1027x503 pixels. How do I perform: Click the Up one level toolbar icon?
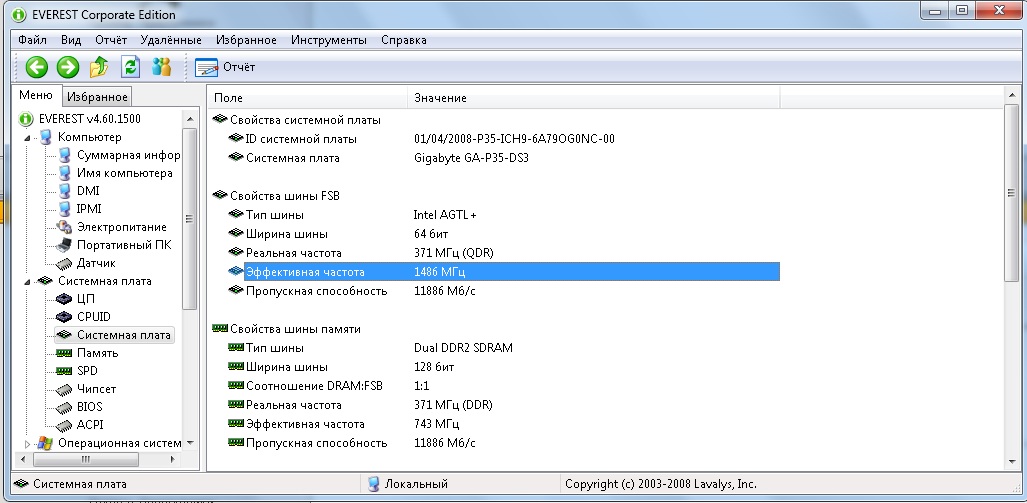pos(99,67)
